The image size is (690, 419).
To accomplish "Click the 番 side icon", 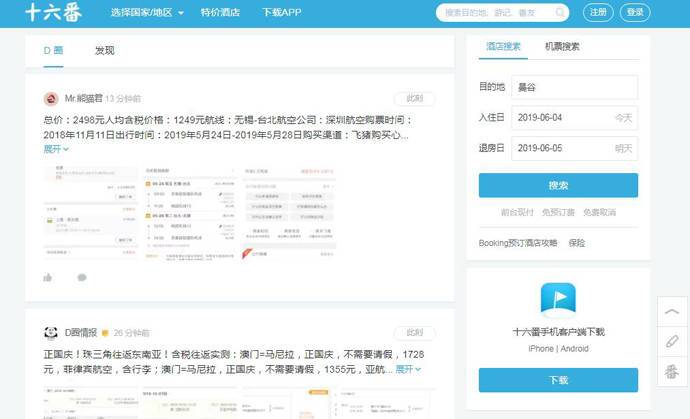I will pyautogui.click(x=672, y=371).
